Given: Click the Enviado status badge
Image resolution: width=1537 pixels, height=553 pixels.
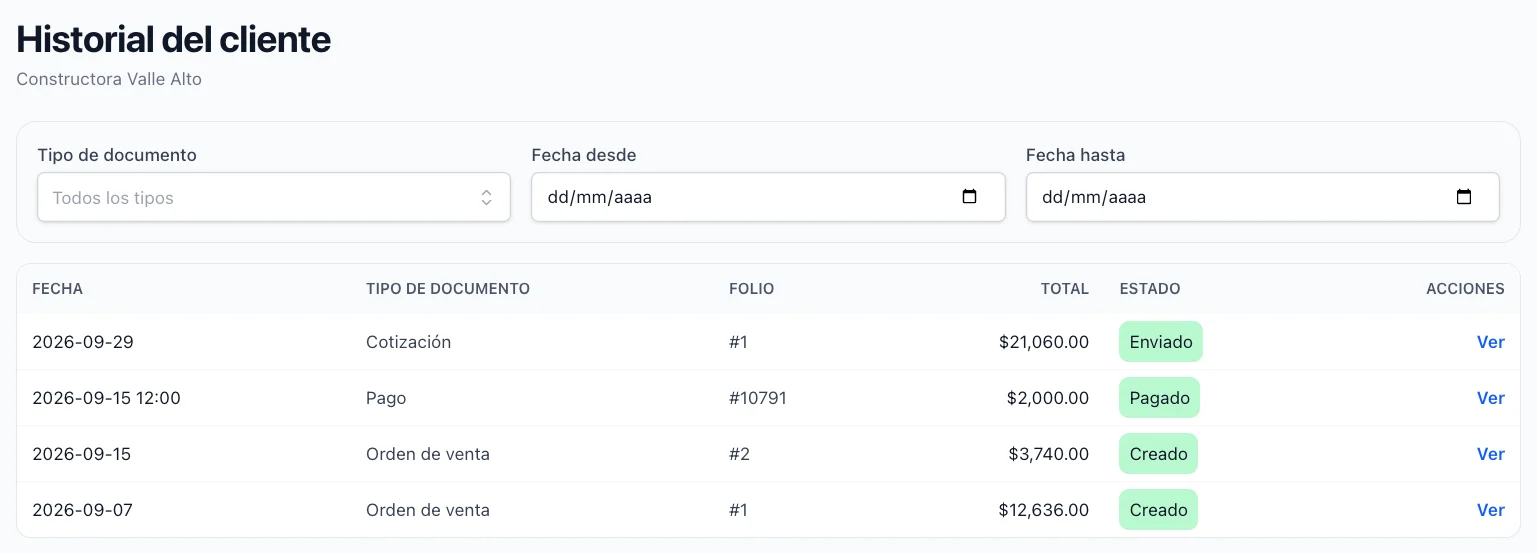Looking at the screenshot, I should (x=1161, y=342).
